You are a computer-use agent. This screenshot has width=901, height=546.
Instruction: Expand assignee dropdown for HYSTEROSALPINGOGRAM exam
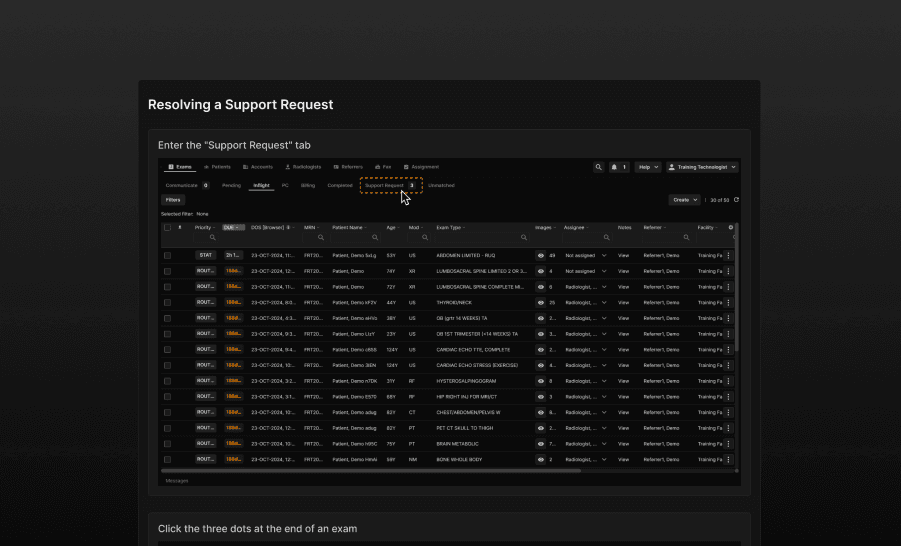tap(604, 381)
